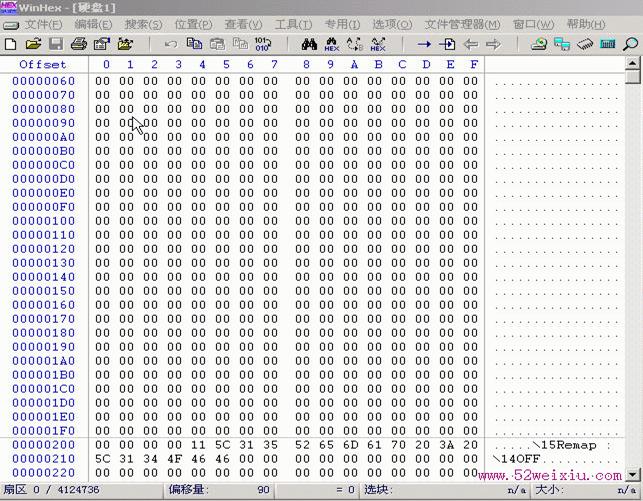Click the Undo arrow icon
The width and height of the screenshot is (643, 501).
pos(171,44)
